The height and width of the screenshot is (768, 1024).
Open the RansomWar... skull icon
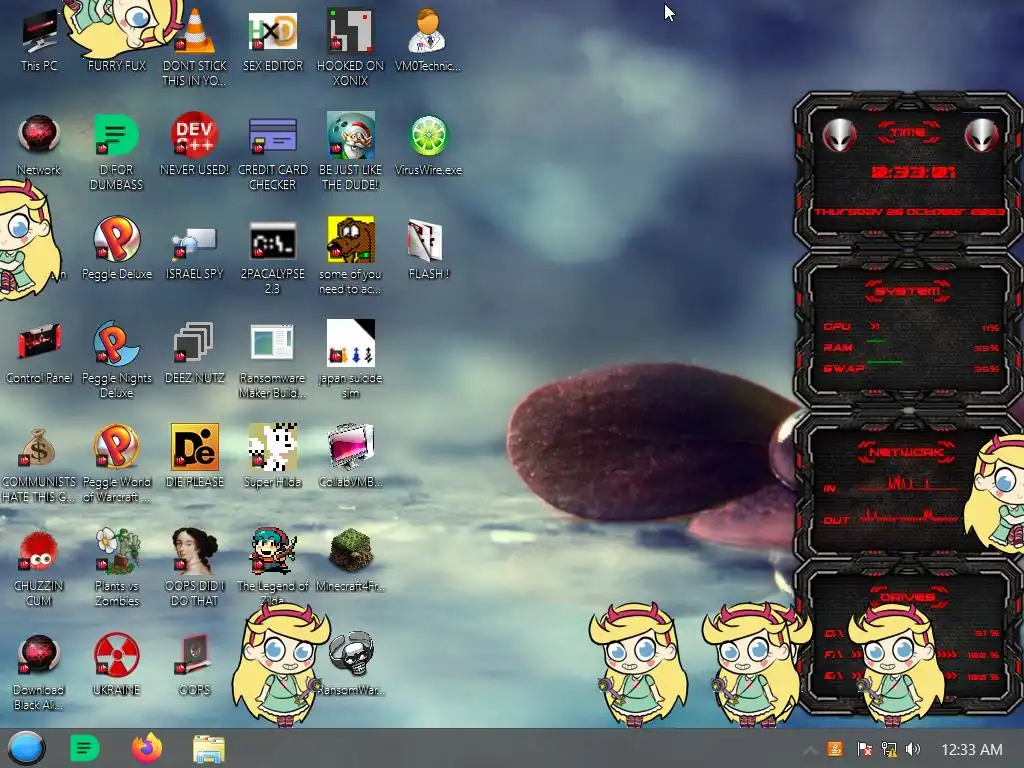coord(353,664)
